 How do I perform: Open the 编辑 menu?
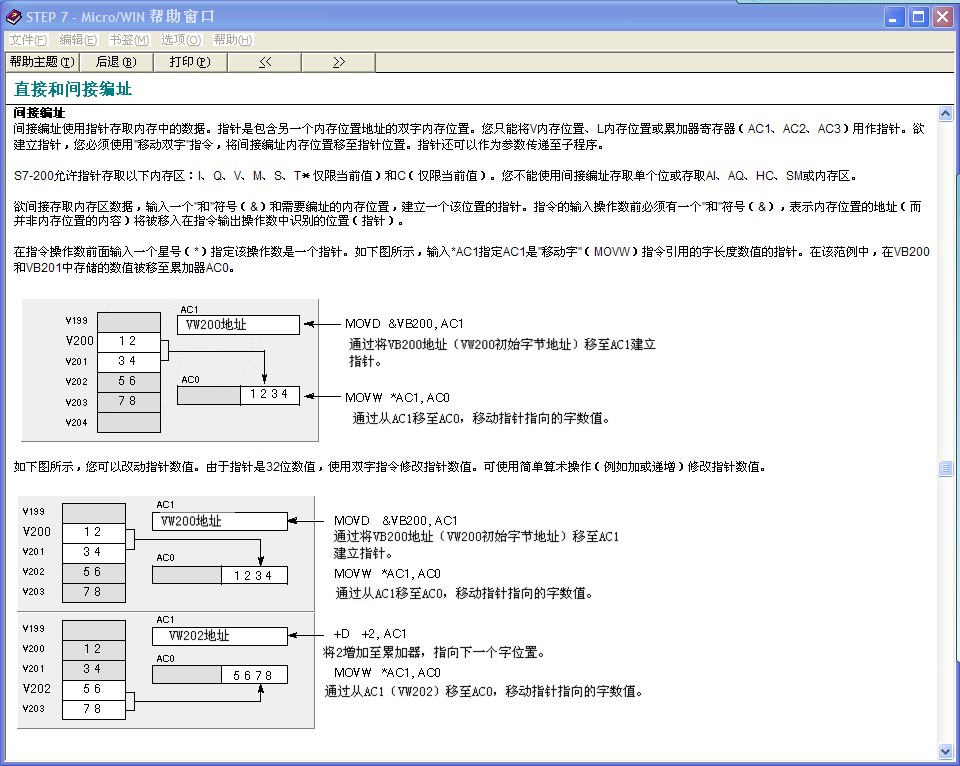coord(78,40)
